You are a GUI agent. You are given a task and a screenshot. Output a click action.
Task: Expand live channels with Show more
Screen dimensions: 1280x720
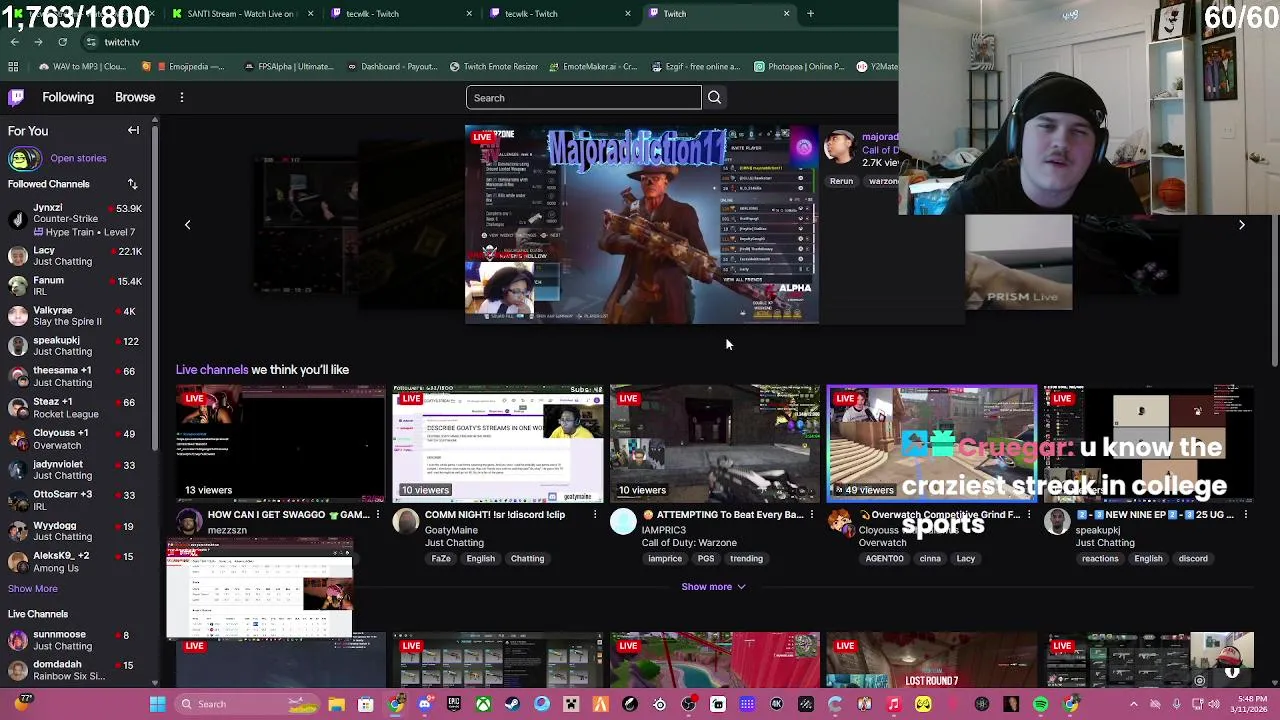point(713,587)
